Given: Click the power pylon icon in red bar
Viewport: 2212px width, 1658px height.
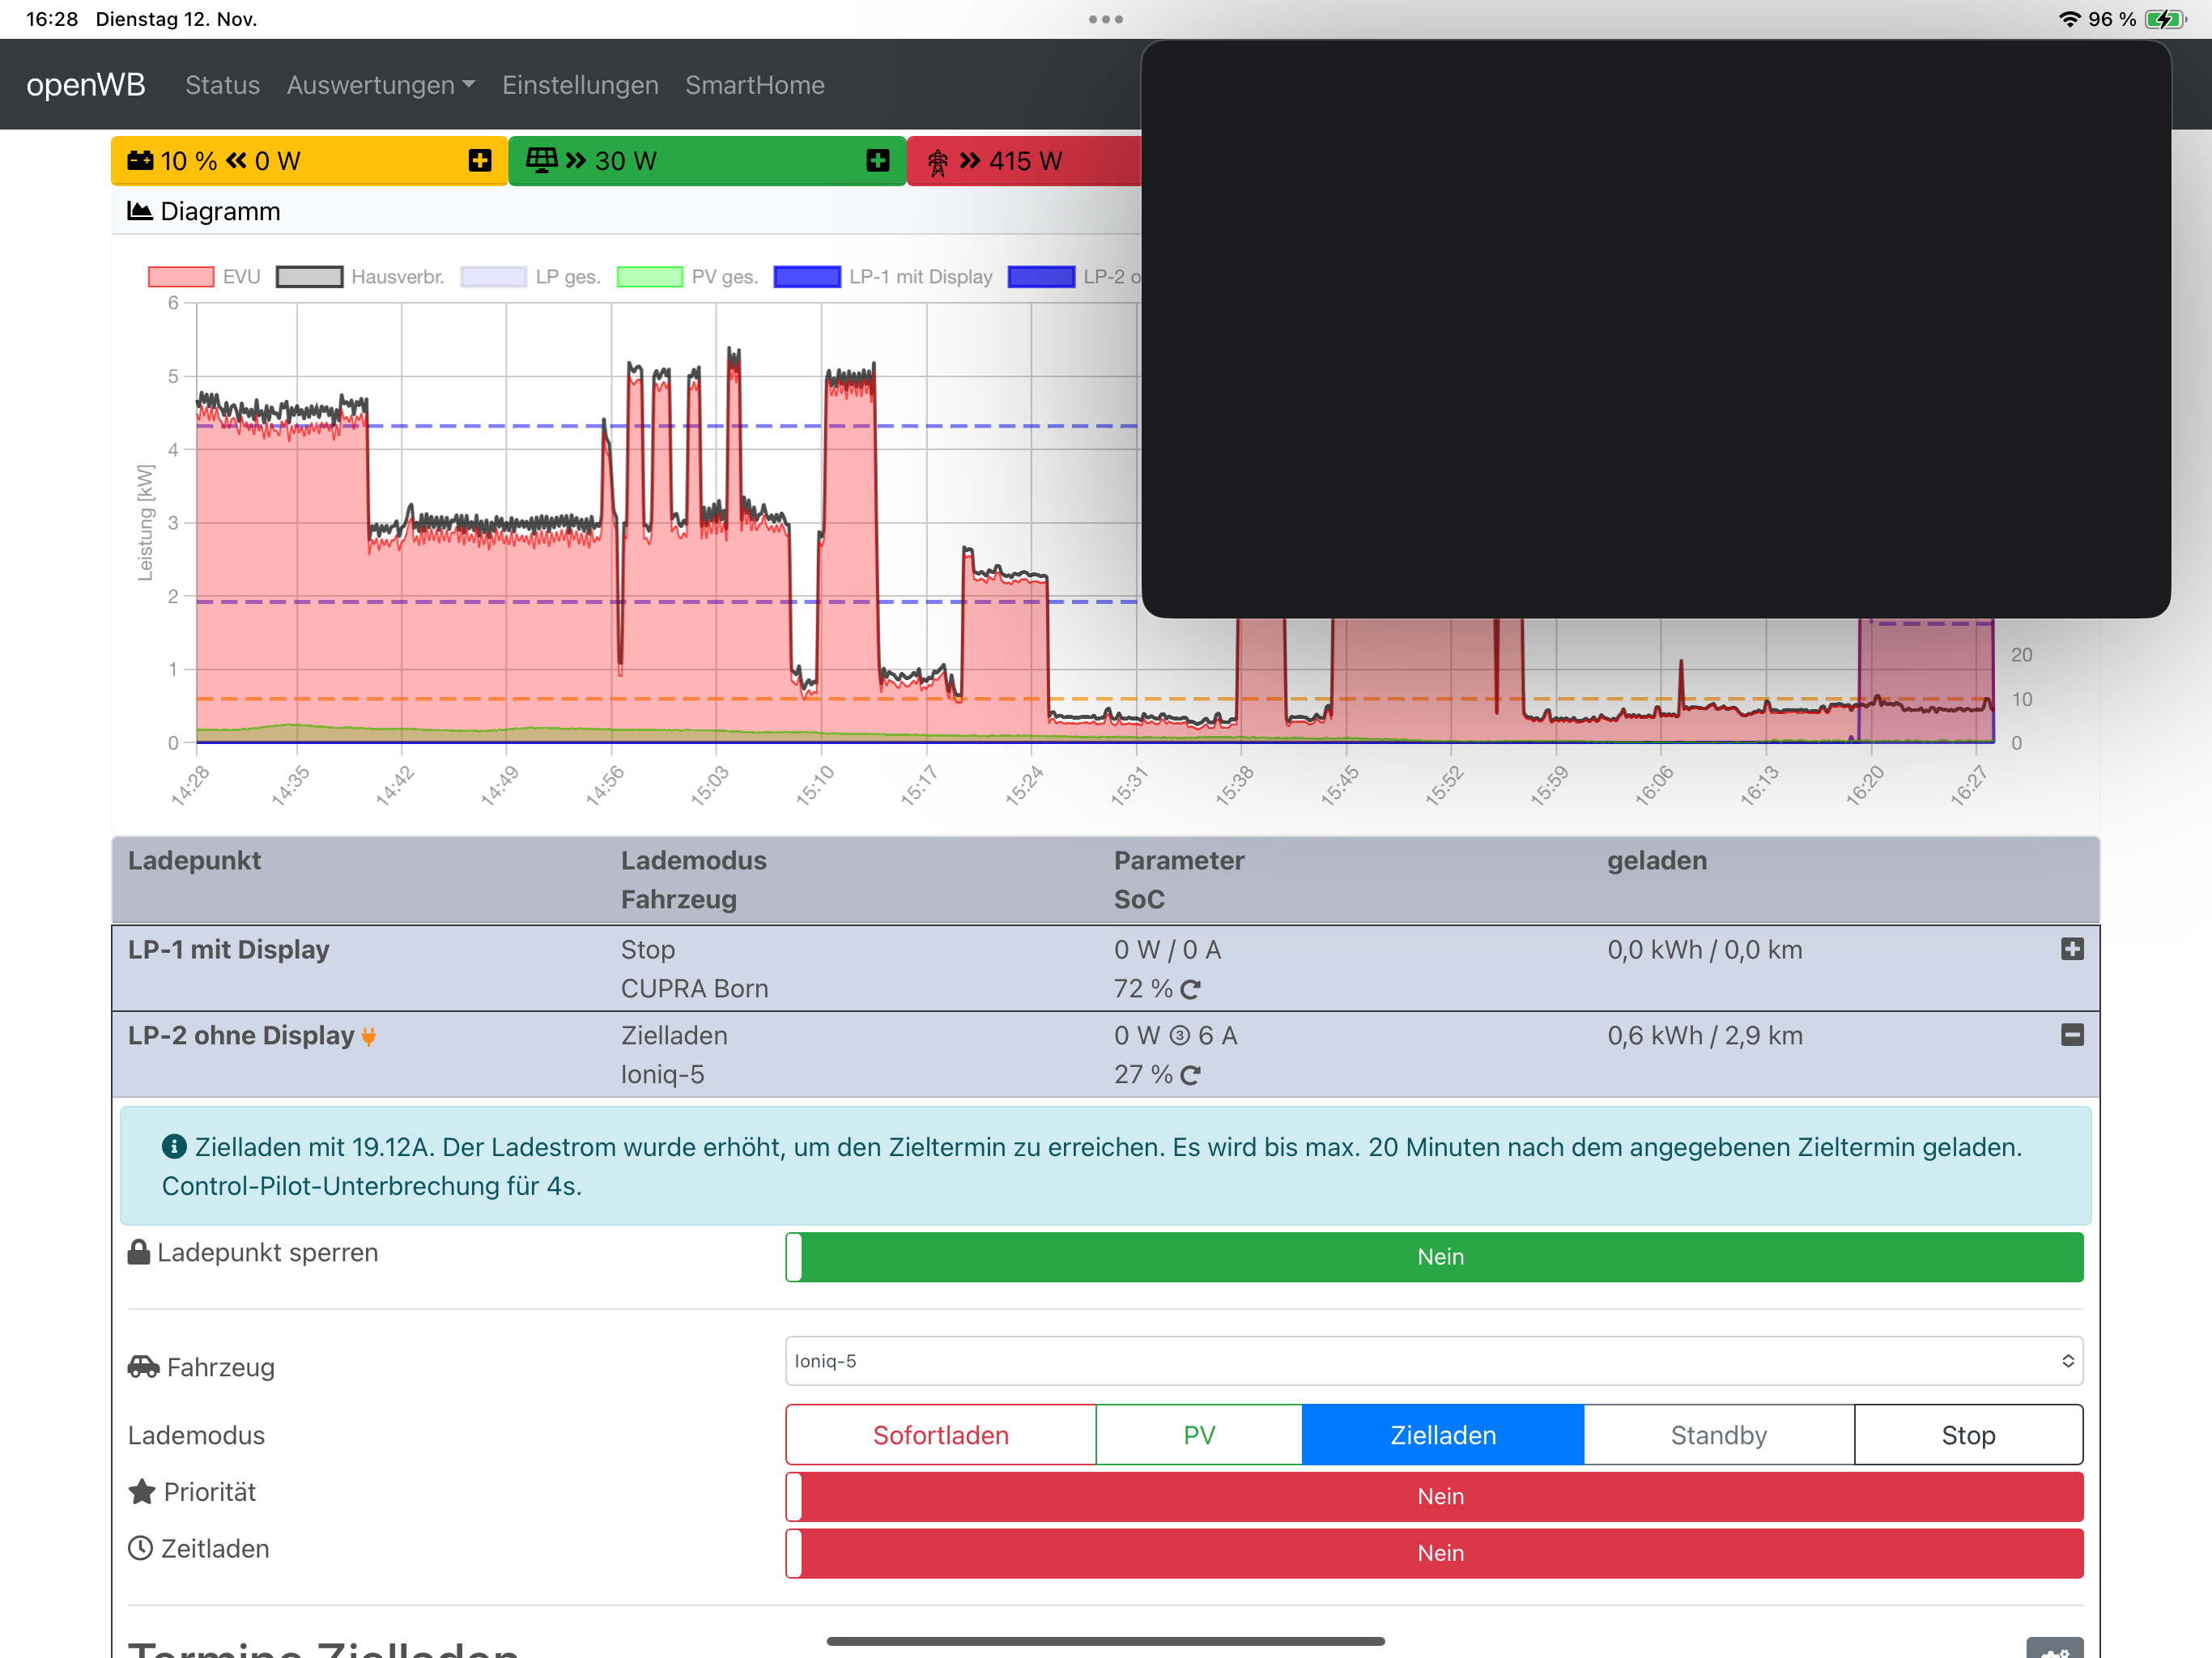Looking at the screenshot, I should pos(937,162).
